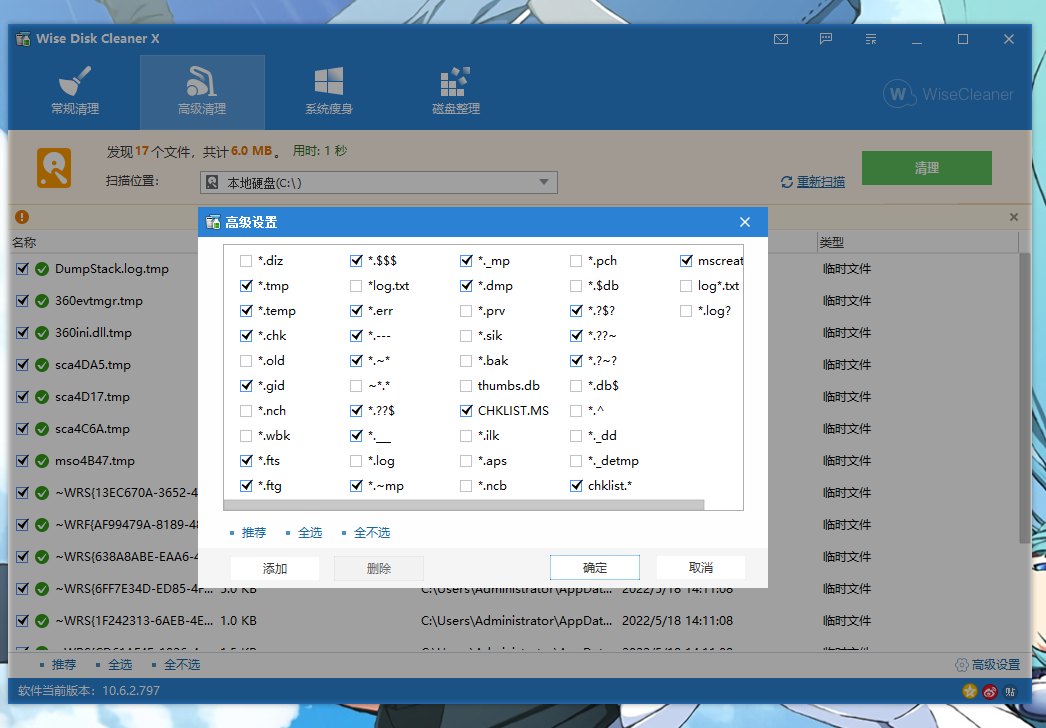Uncheck the 360evtmgr.tmp file row checkbox
This screenshot has height=728, width=1046.
click(22, 301)
